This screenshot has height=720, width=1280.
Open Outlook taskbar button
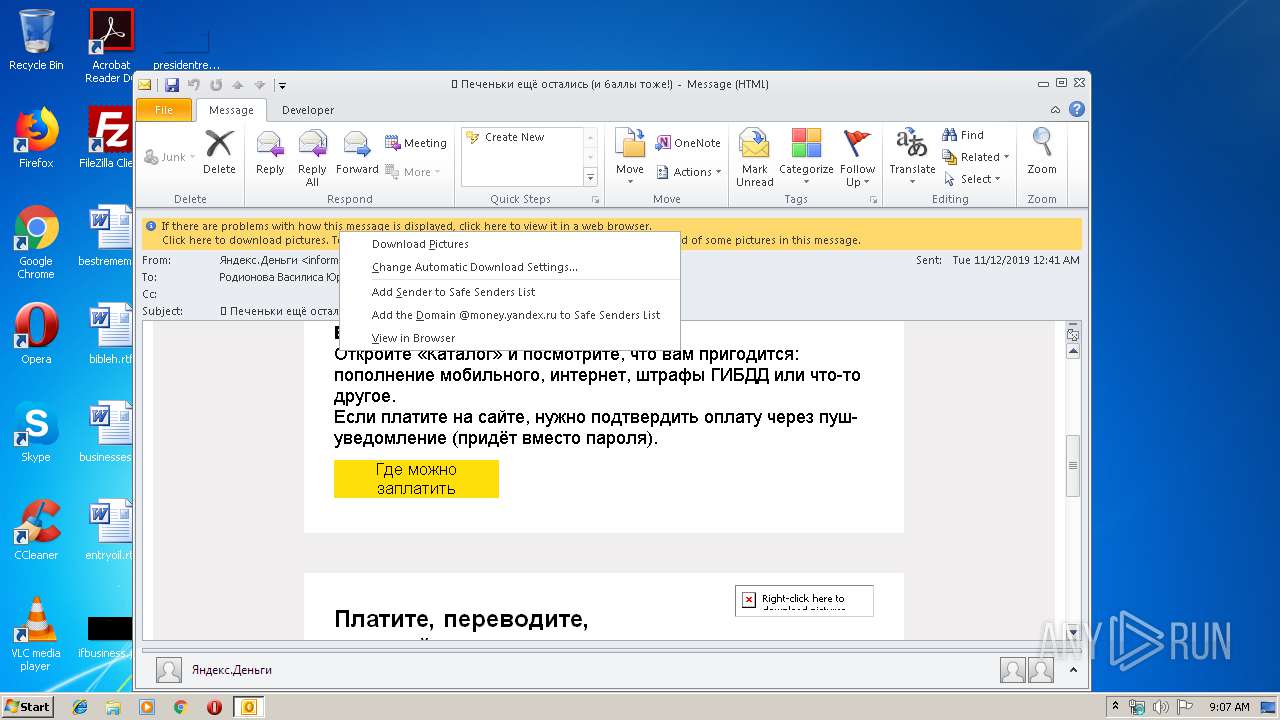(x=248, y=707)
